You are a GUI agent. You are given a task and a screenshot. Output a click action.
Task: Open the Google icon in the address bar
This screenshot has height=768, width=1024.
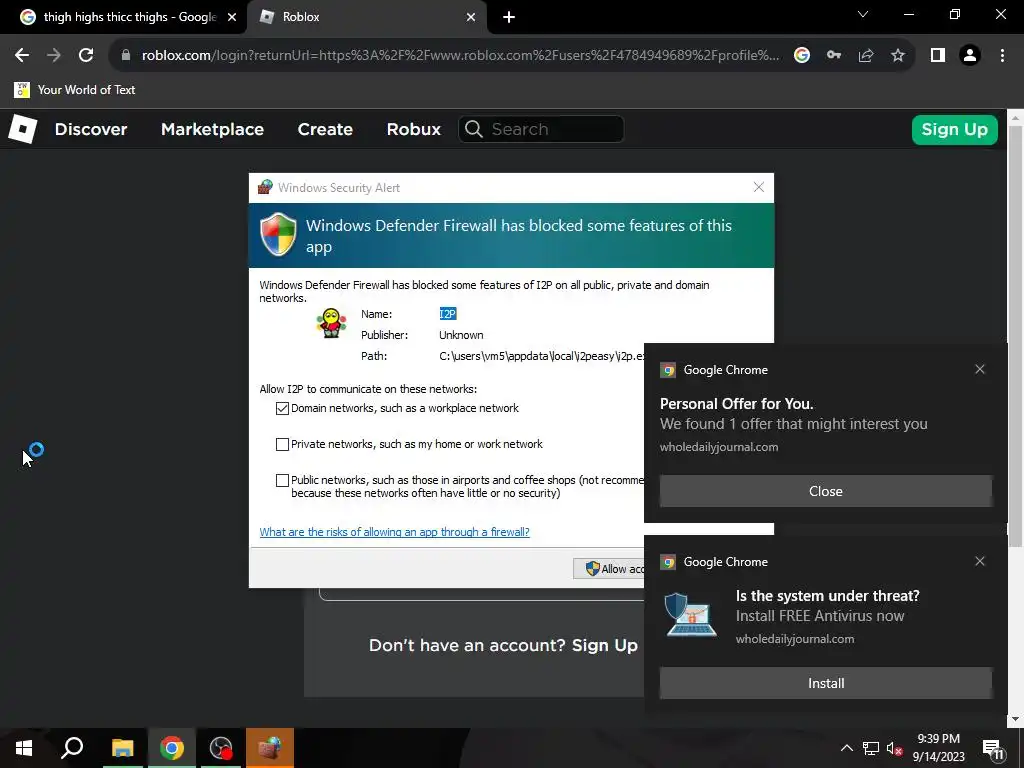(802, 56)
